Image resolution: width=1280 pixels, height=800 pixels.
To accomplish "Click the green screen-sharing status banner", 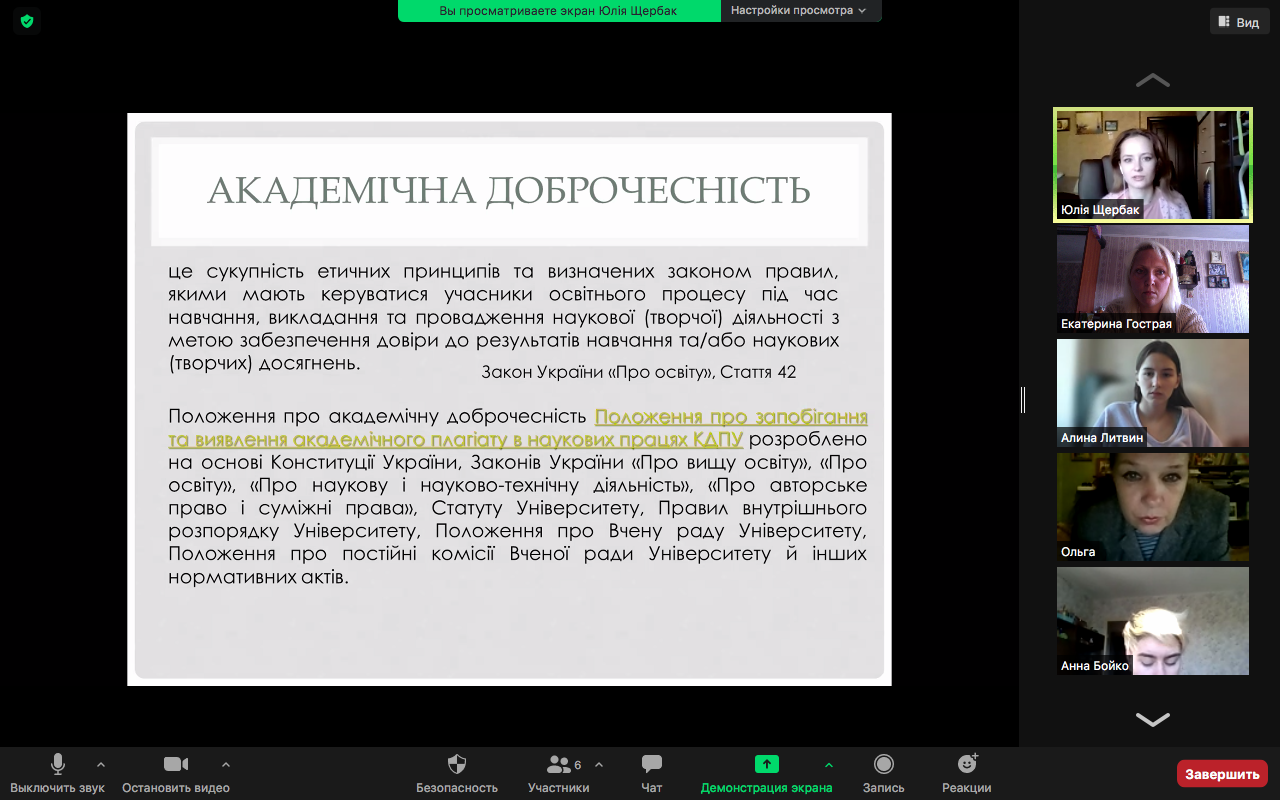I will tap(559, 11).
